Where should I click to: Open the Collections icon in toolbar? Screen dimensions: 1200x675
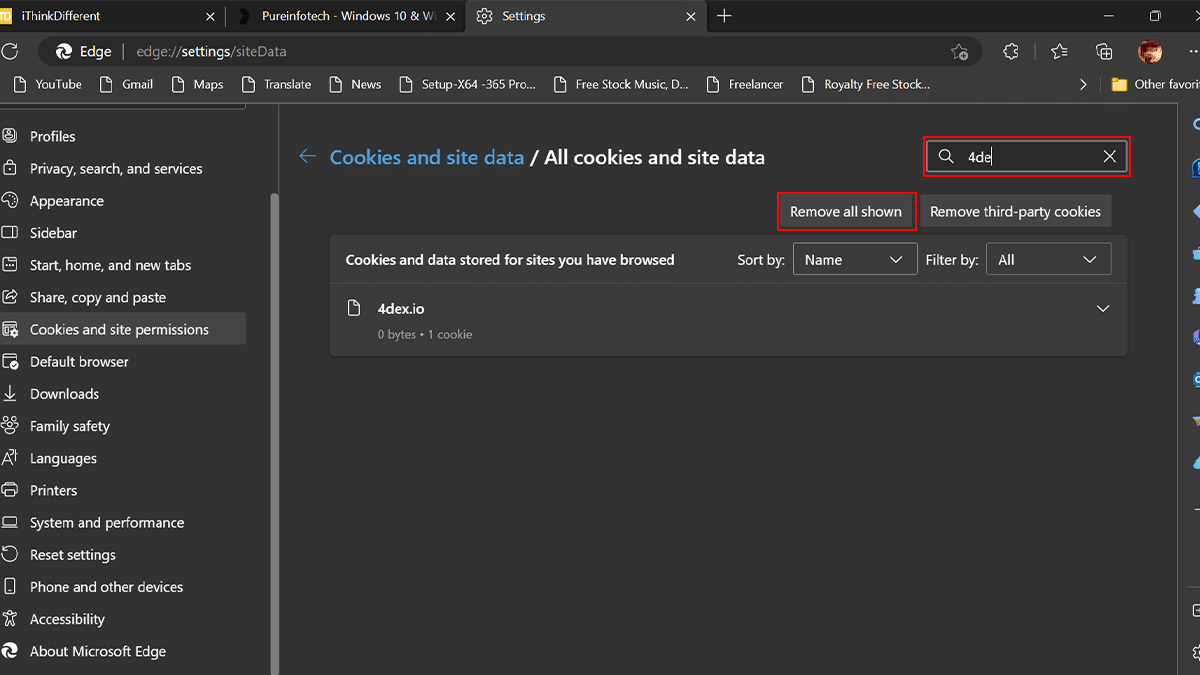point(1104,51)
